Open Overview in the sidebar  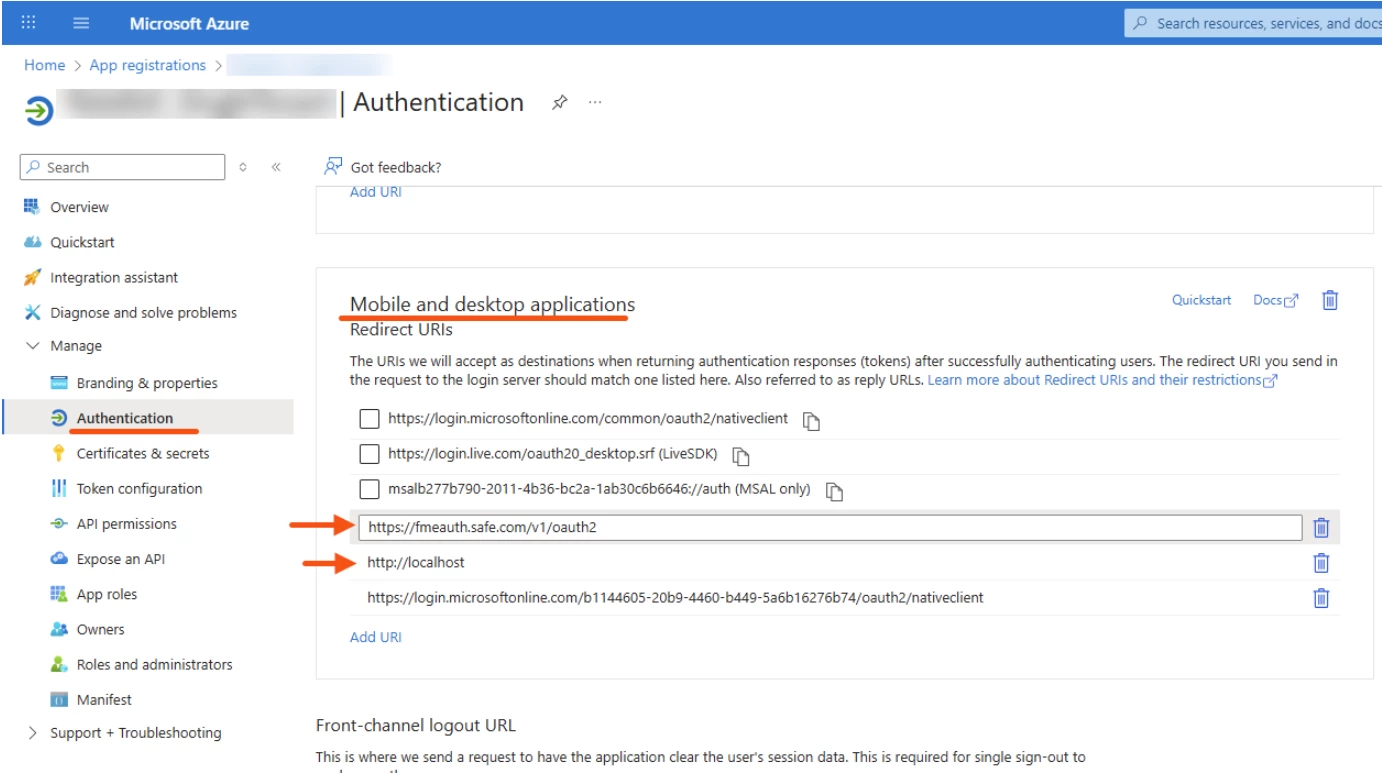point(79,207)
